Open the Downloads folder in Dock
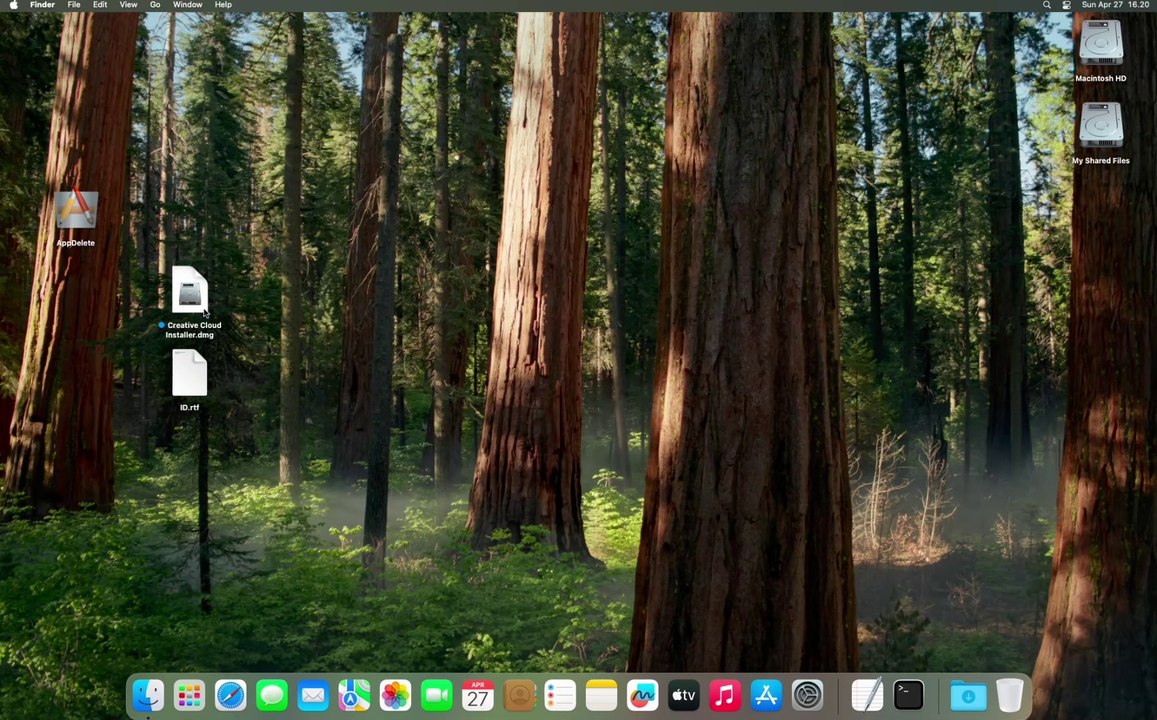Screen dimensions: 1157x720 tap(968, 695)
